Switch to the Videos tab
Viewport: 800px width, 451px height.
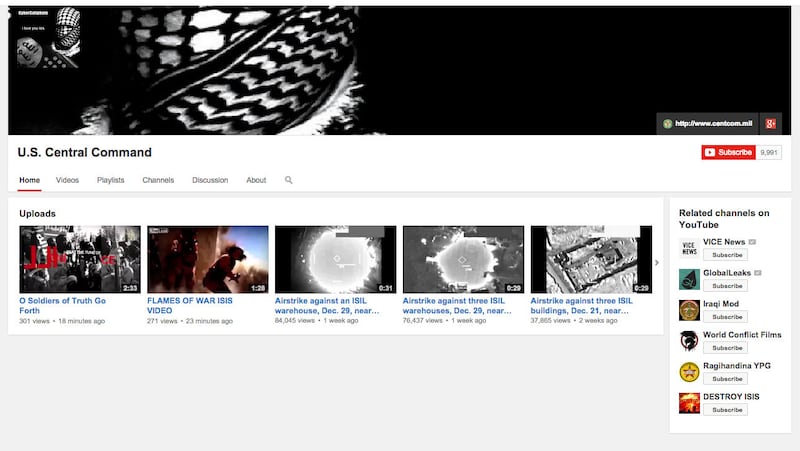(x=67, y=180)
